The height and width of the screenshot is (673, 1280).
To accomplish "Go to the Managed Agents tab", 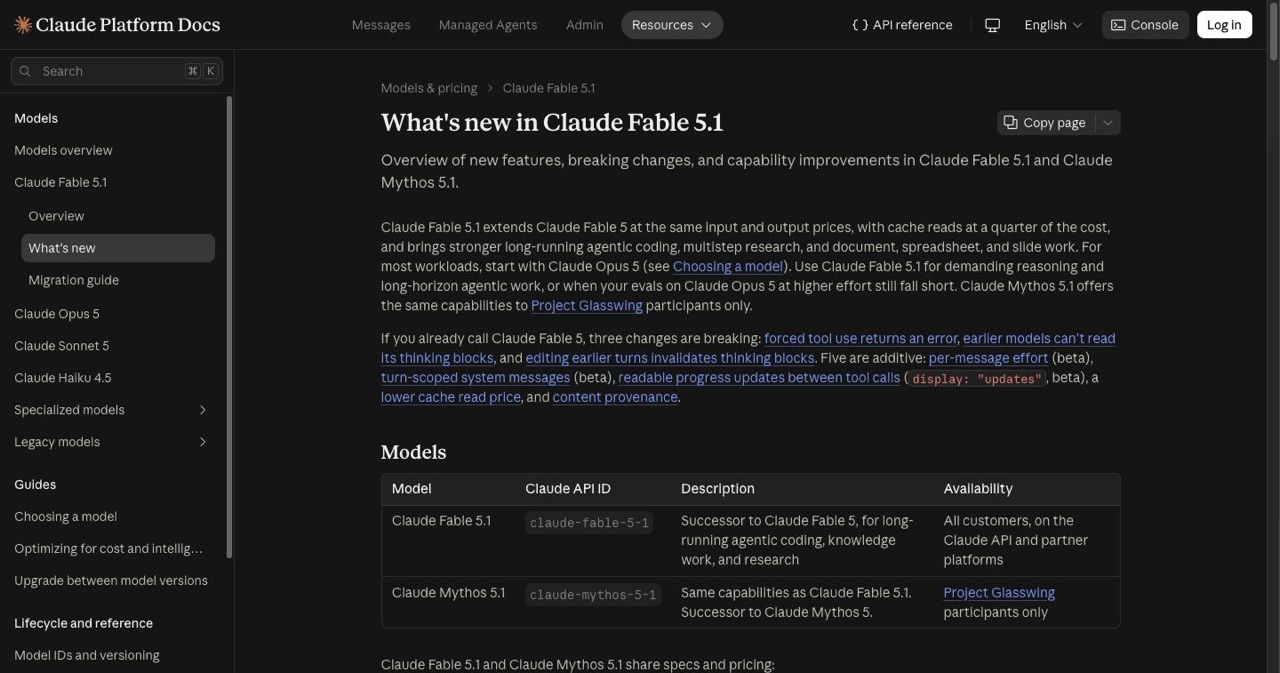I will coord(488,25).
